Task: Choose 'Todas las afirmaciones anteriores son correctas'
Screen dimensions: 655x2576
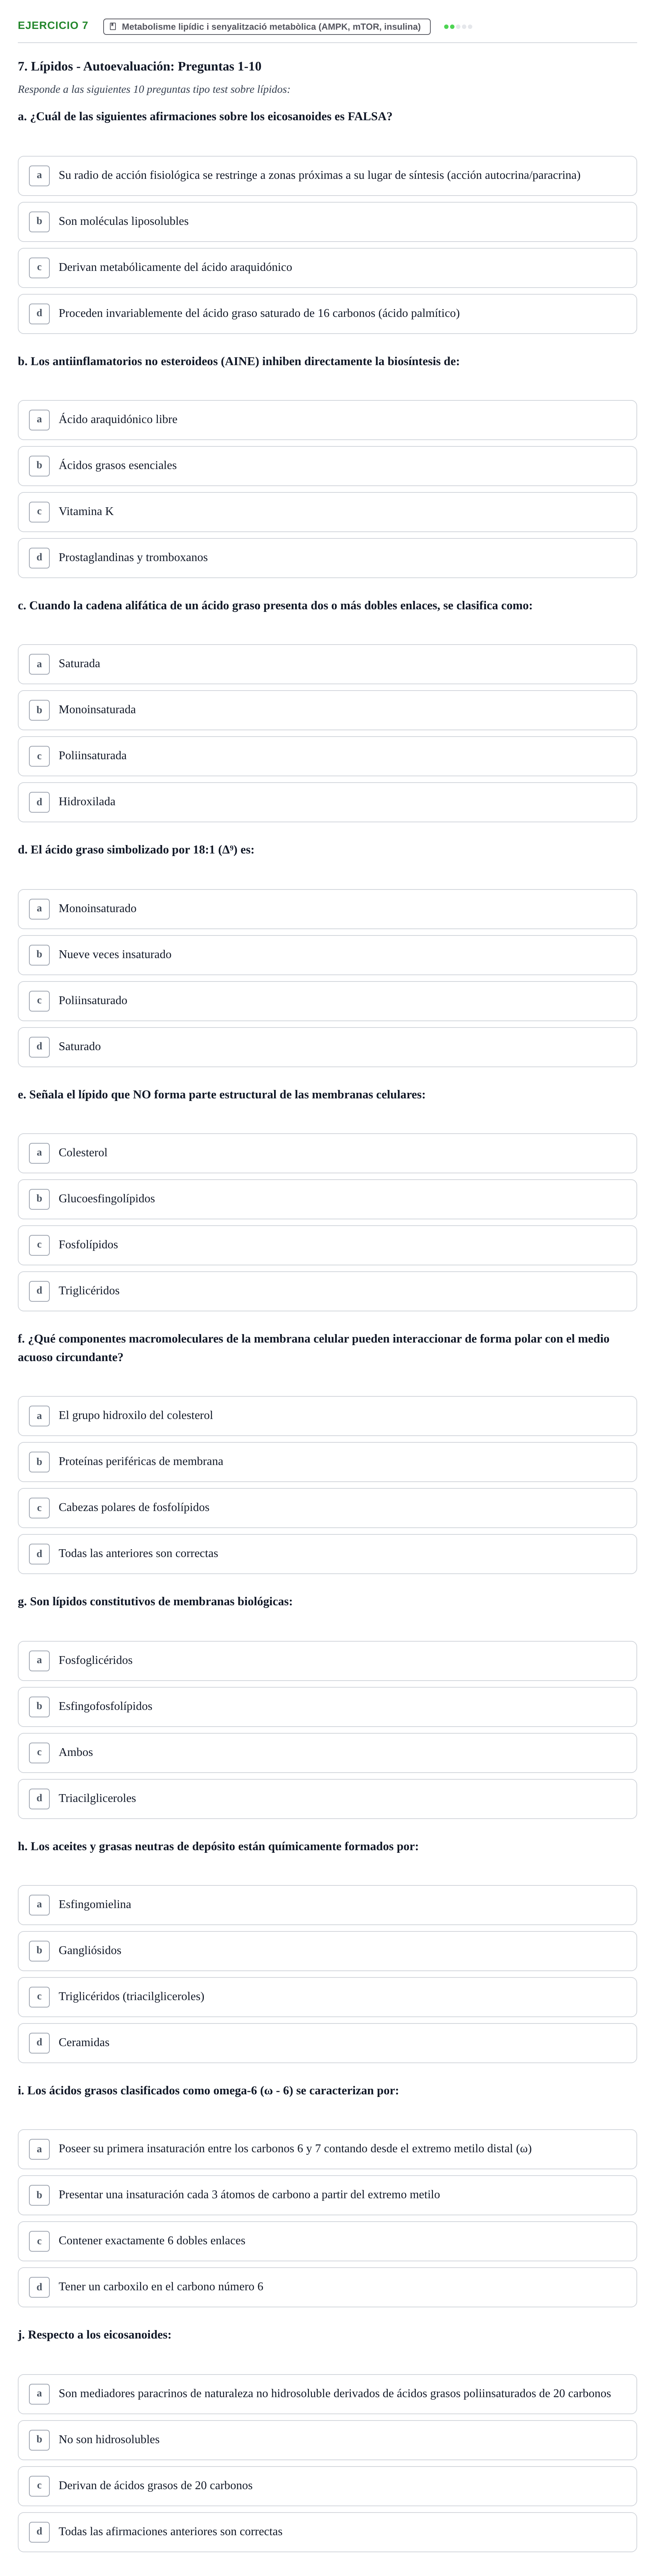Action: tap(327, 2532)
